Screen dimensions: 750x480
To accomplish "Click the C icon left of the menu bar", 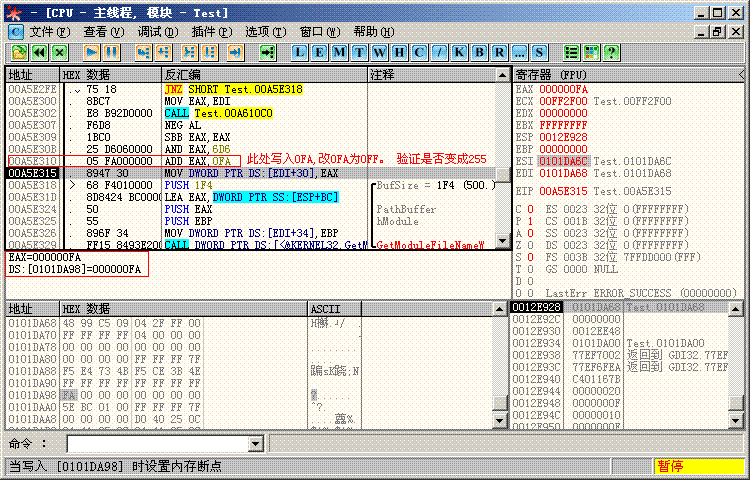I will 16,32.
